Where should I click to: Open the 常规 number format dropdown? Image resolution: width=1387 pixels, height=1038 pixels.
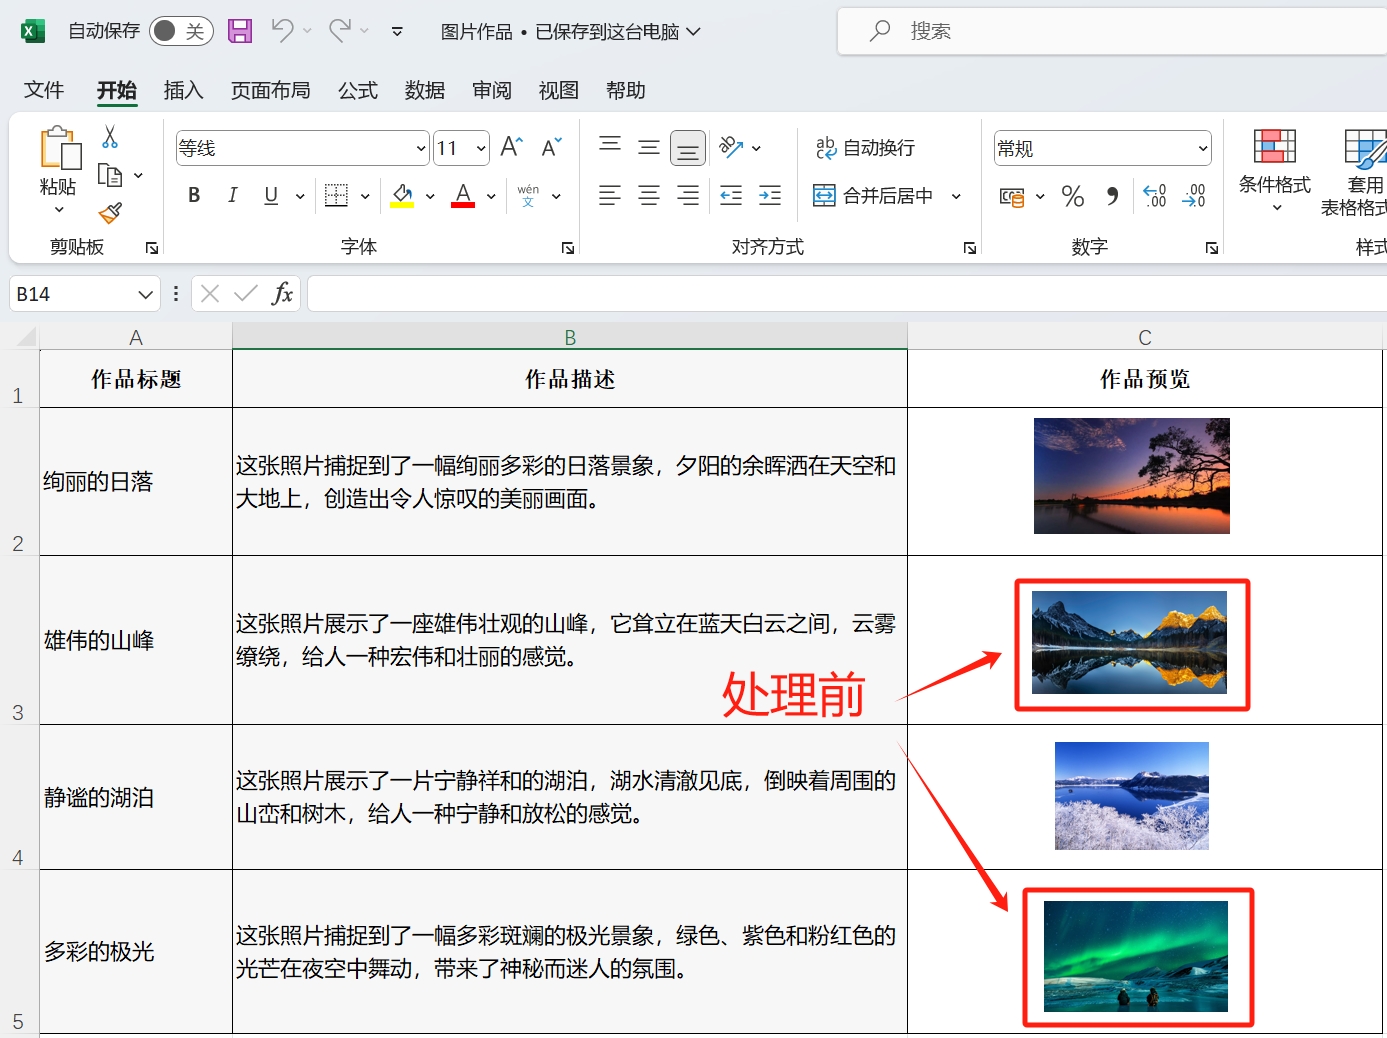pos(1205,147)
